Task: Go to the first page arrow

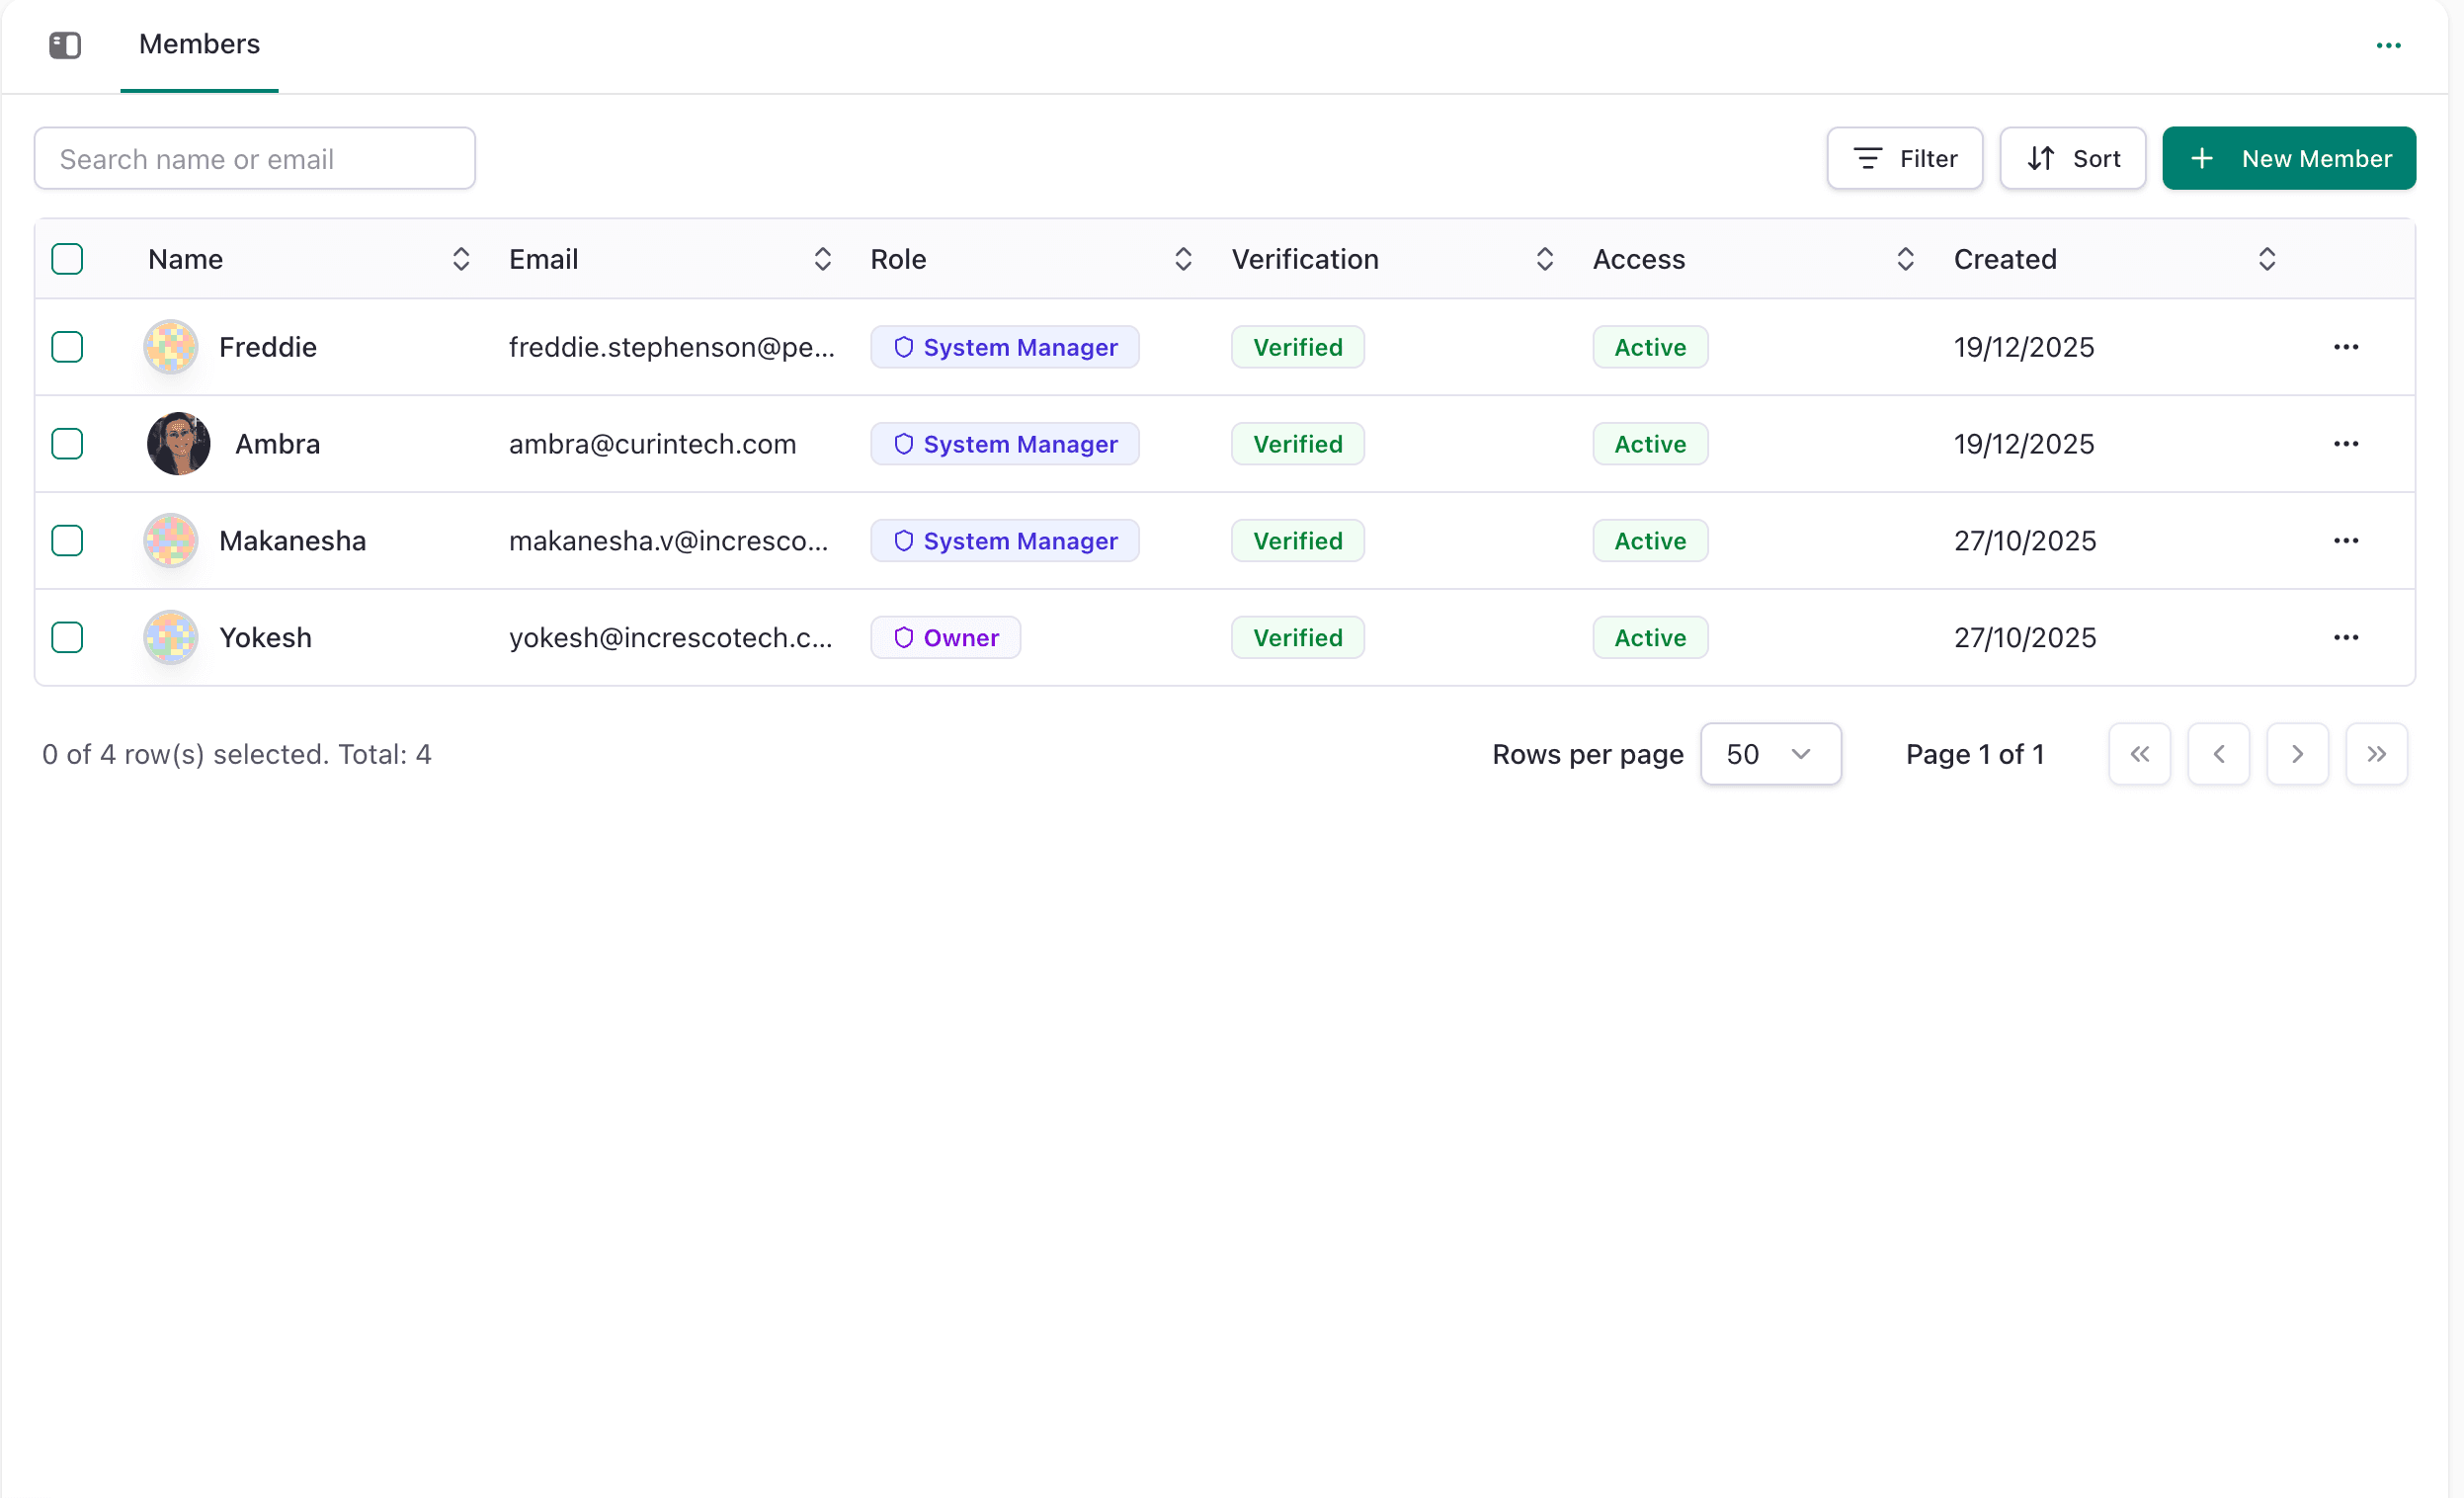Action: (x=2139, y=754)
